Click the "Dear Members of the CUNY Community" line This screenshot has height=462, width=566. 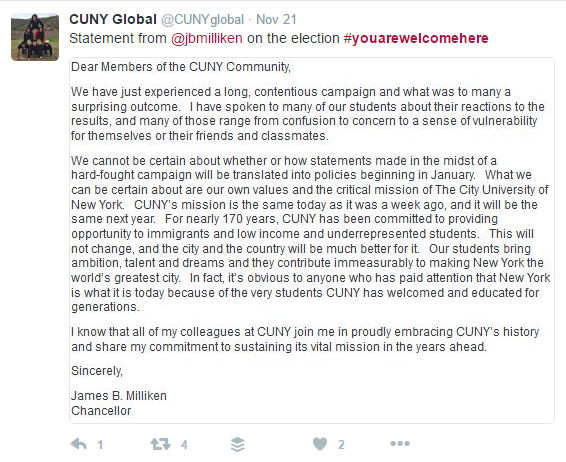(181, 67)
